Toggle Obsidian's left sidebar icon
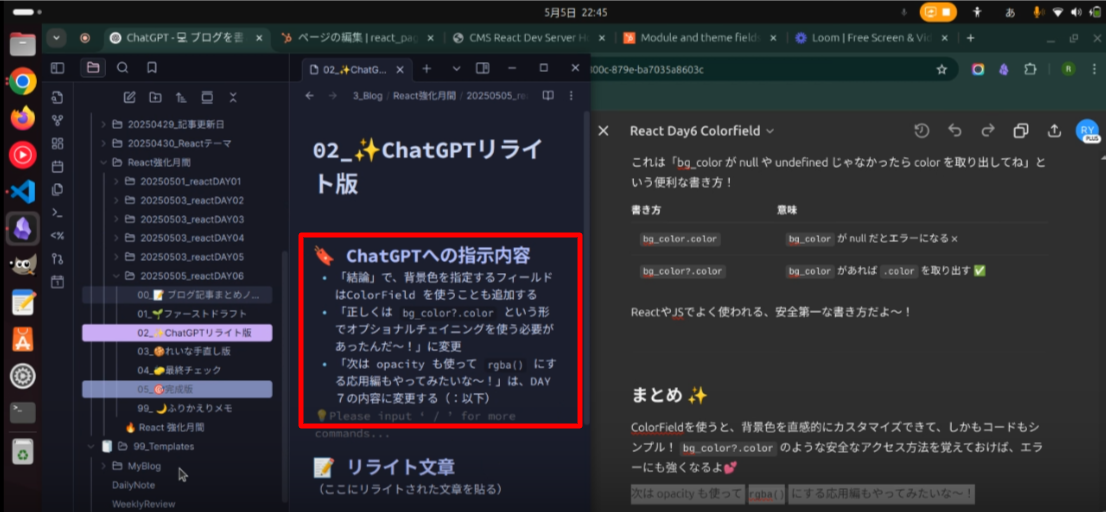1106x512 pixels. [57, 68]
